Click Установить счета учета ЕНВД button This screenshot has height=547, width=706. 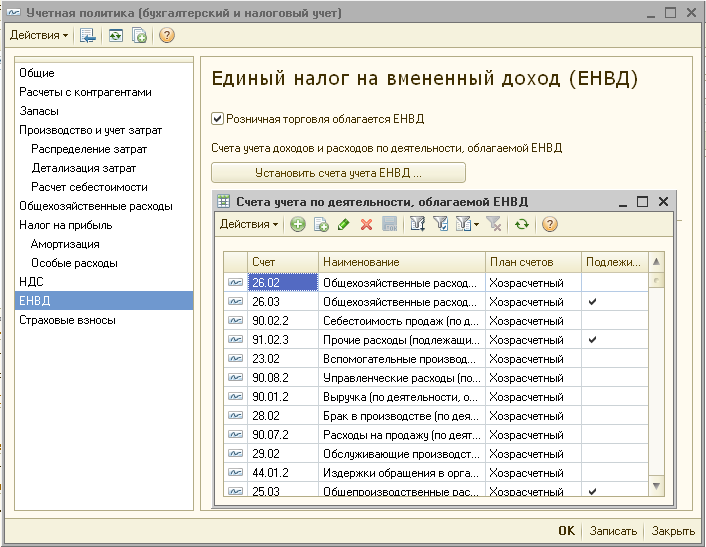(338, 173)
